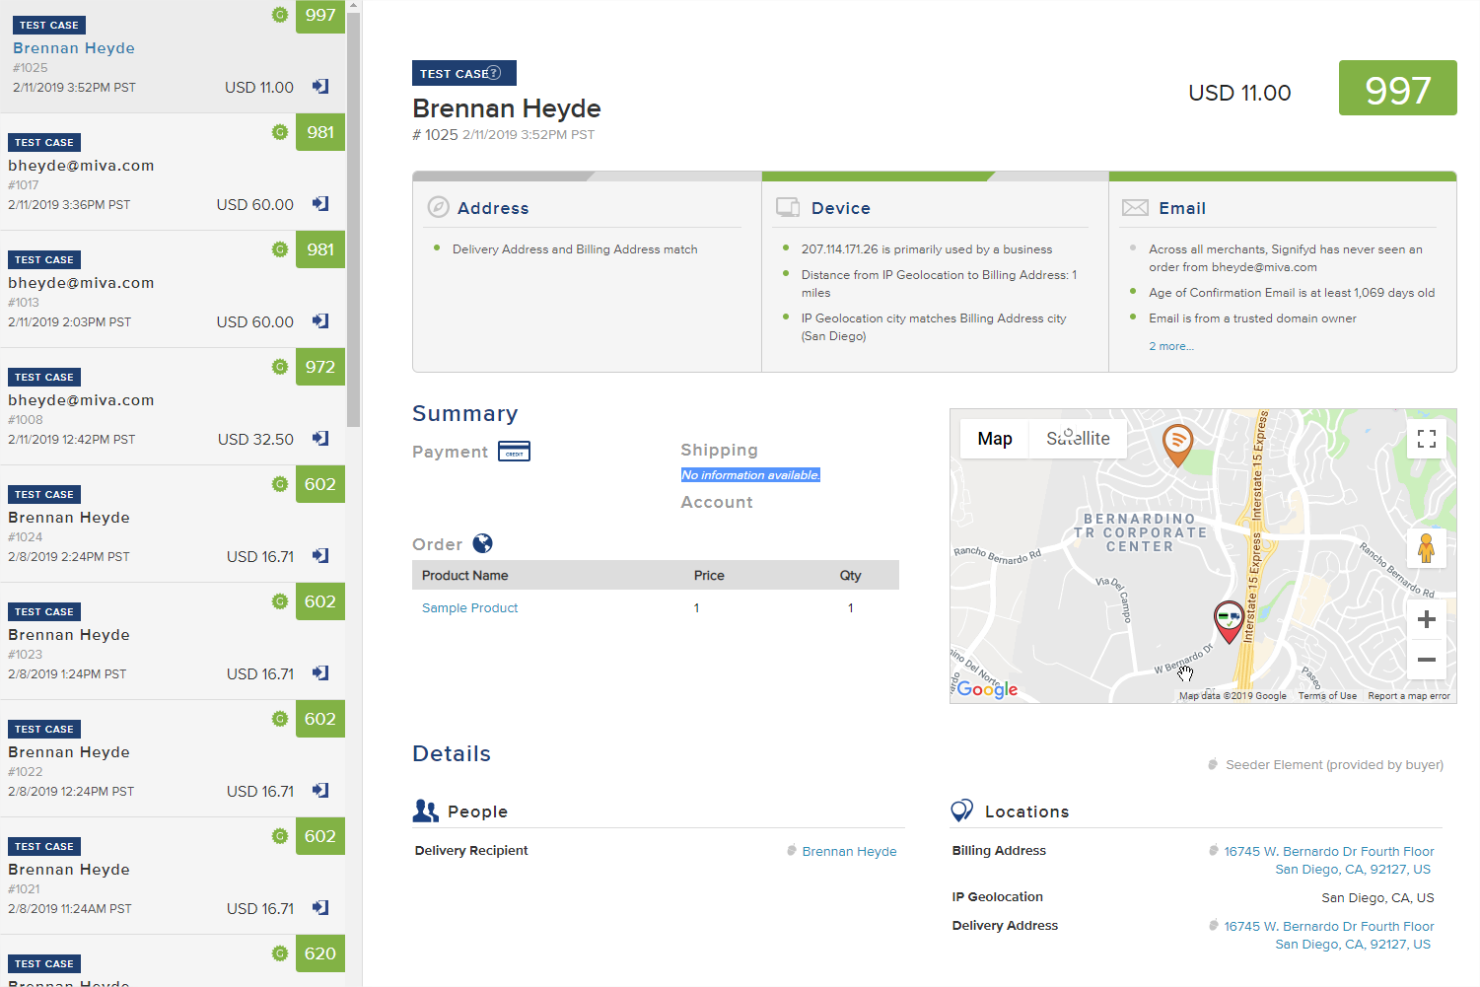Click the green 997 score box

pos(1397,88)
